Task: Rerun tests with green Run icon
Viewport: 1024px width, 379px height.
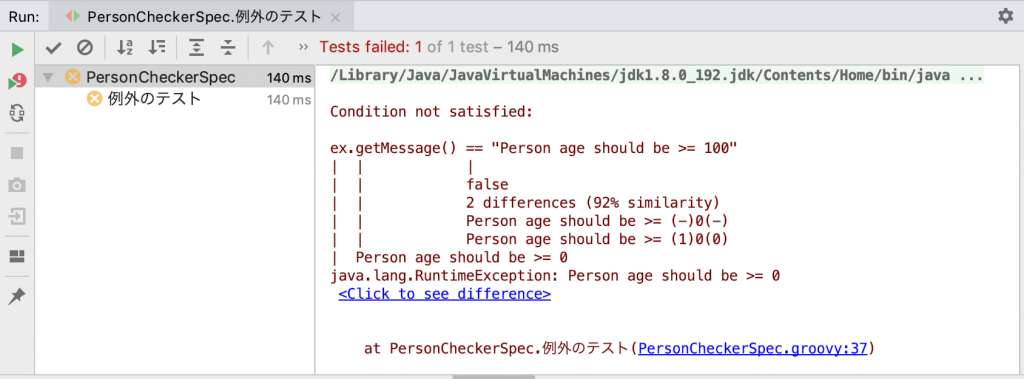Action: (x=18, y=49)
